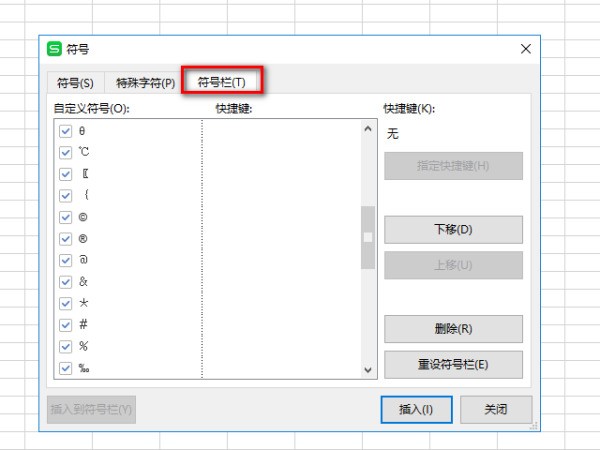Select the # hash symbol entry
The height and width of the screenshot is (450, 600).
click(83, 325)
